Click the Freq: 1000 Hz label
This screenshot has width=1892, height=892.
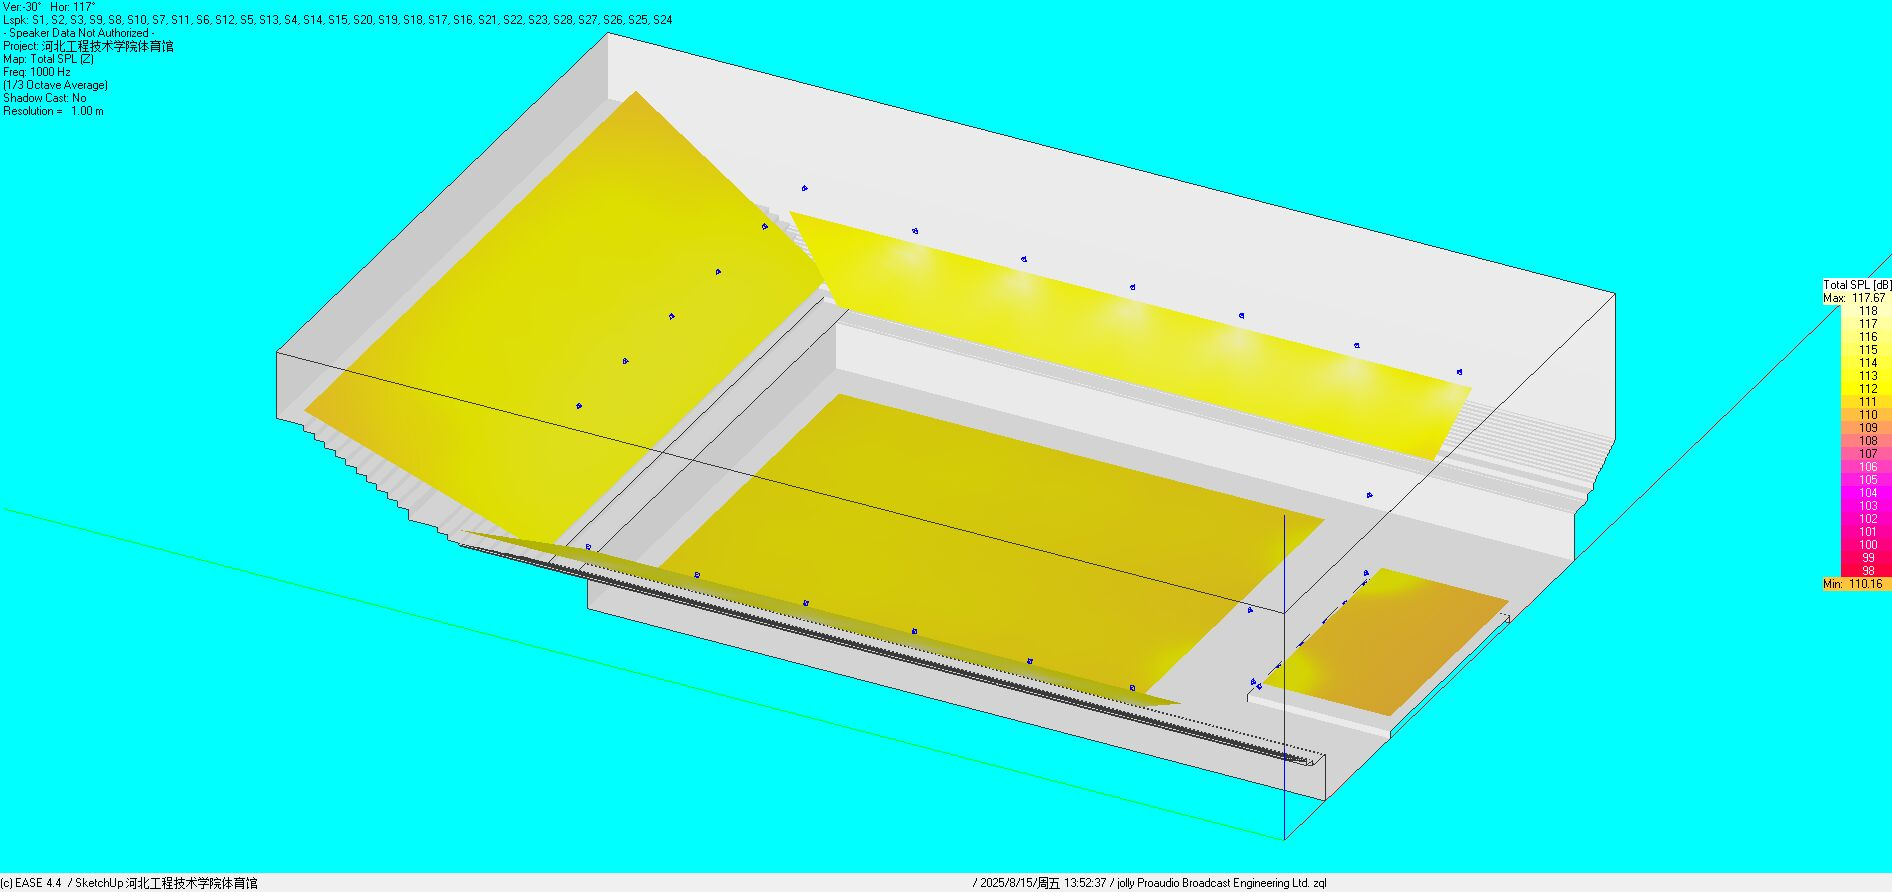(x=37, y=72)
